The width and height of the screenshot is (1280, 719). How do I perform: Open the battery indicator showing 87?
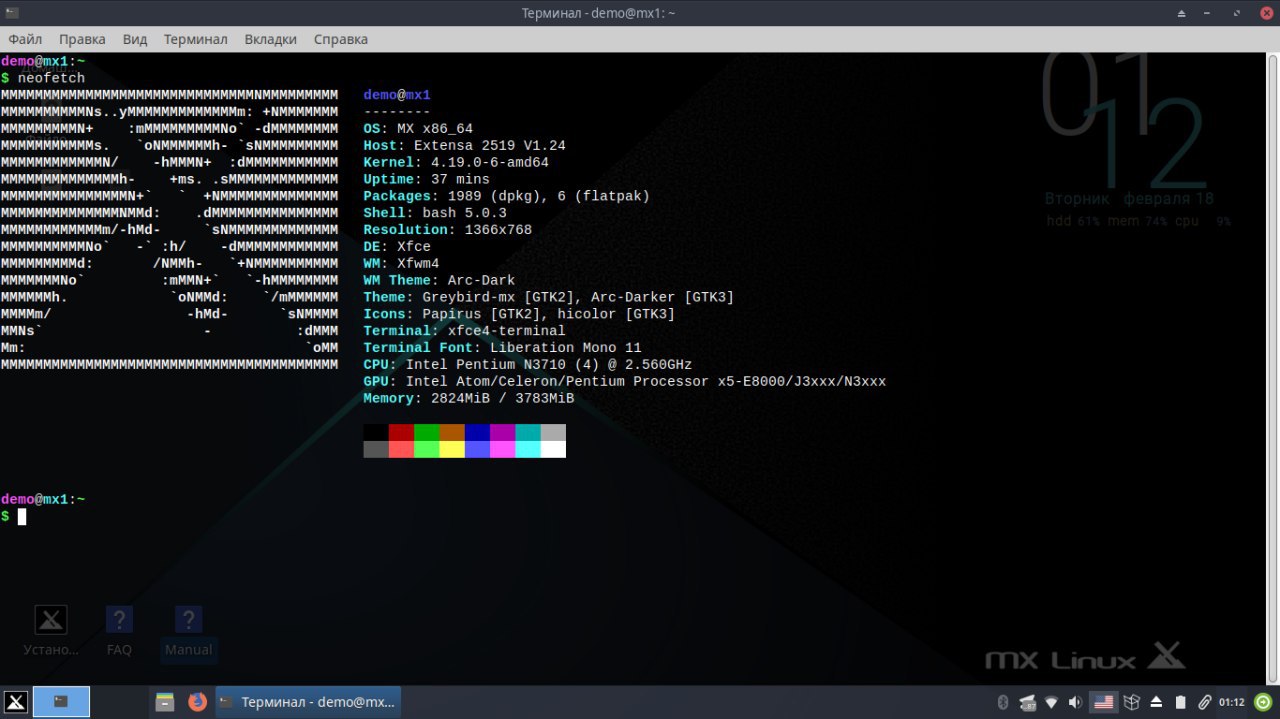1027,702
